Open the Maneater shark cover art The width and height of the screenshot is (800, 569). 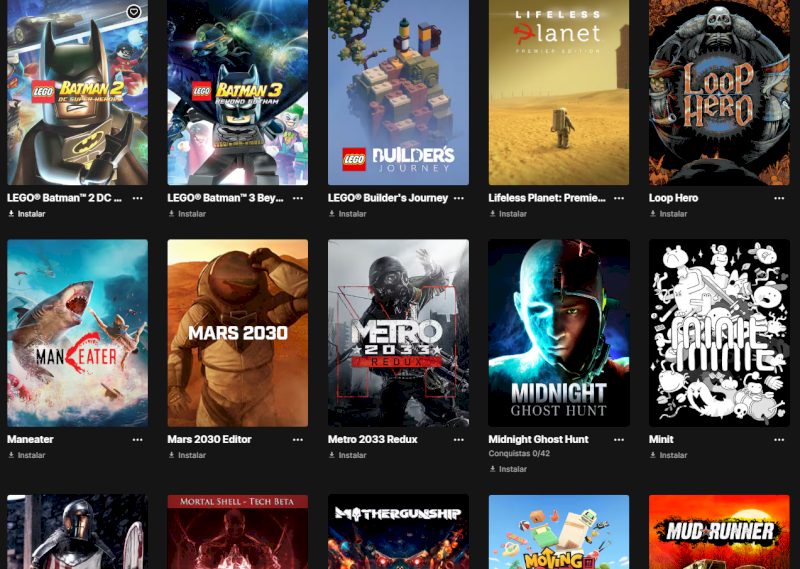(x=78, y=333)
